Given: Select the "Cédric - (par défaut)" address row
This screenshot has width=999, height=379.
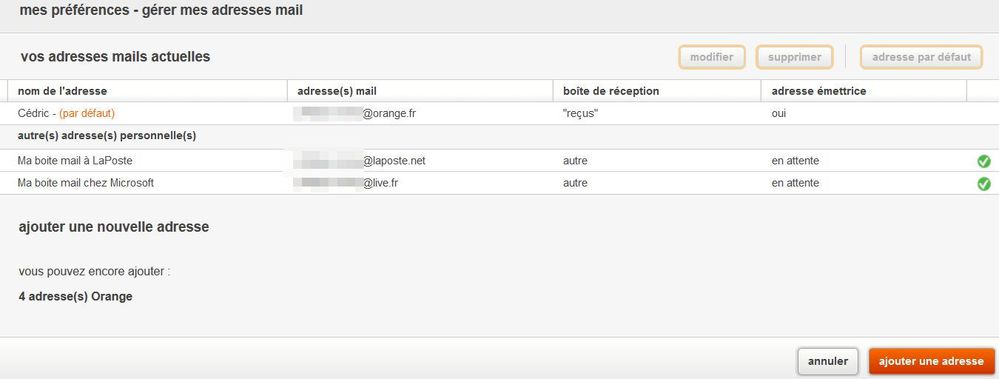Looking at the screenshot, I should pyautogui.click(x=500, y=113).
